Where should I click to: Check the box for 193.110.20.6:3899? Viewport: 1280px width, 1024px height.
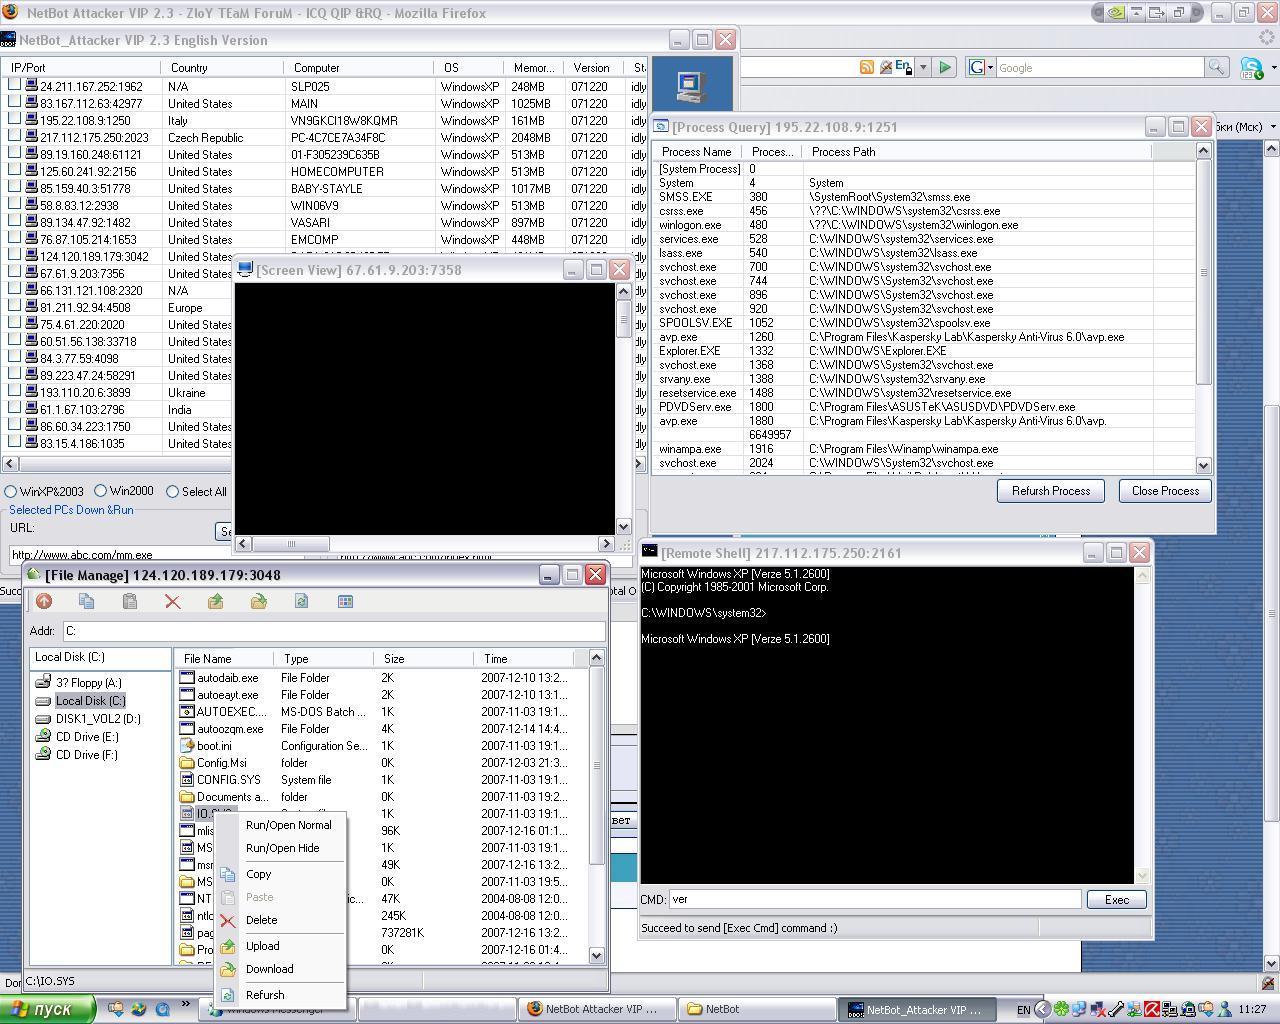(x=15, y=392)
